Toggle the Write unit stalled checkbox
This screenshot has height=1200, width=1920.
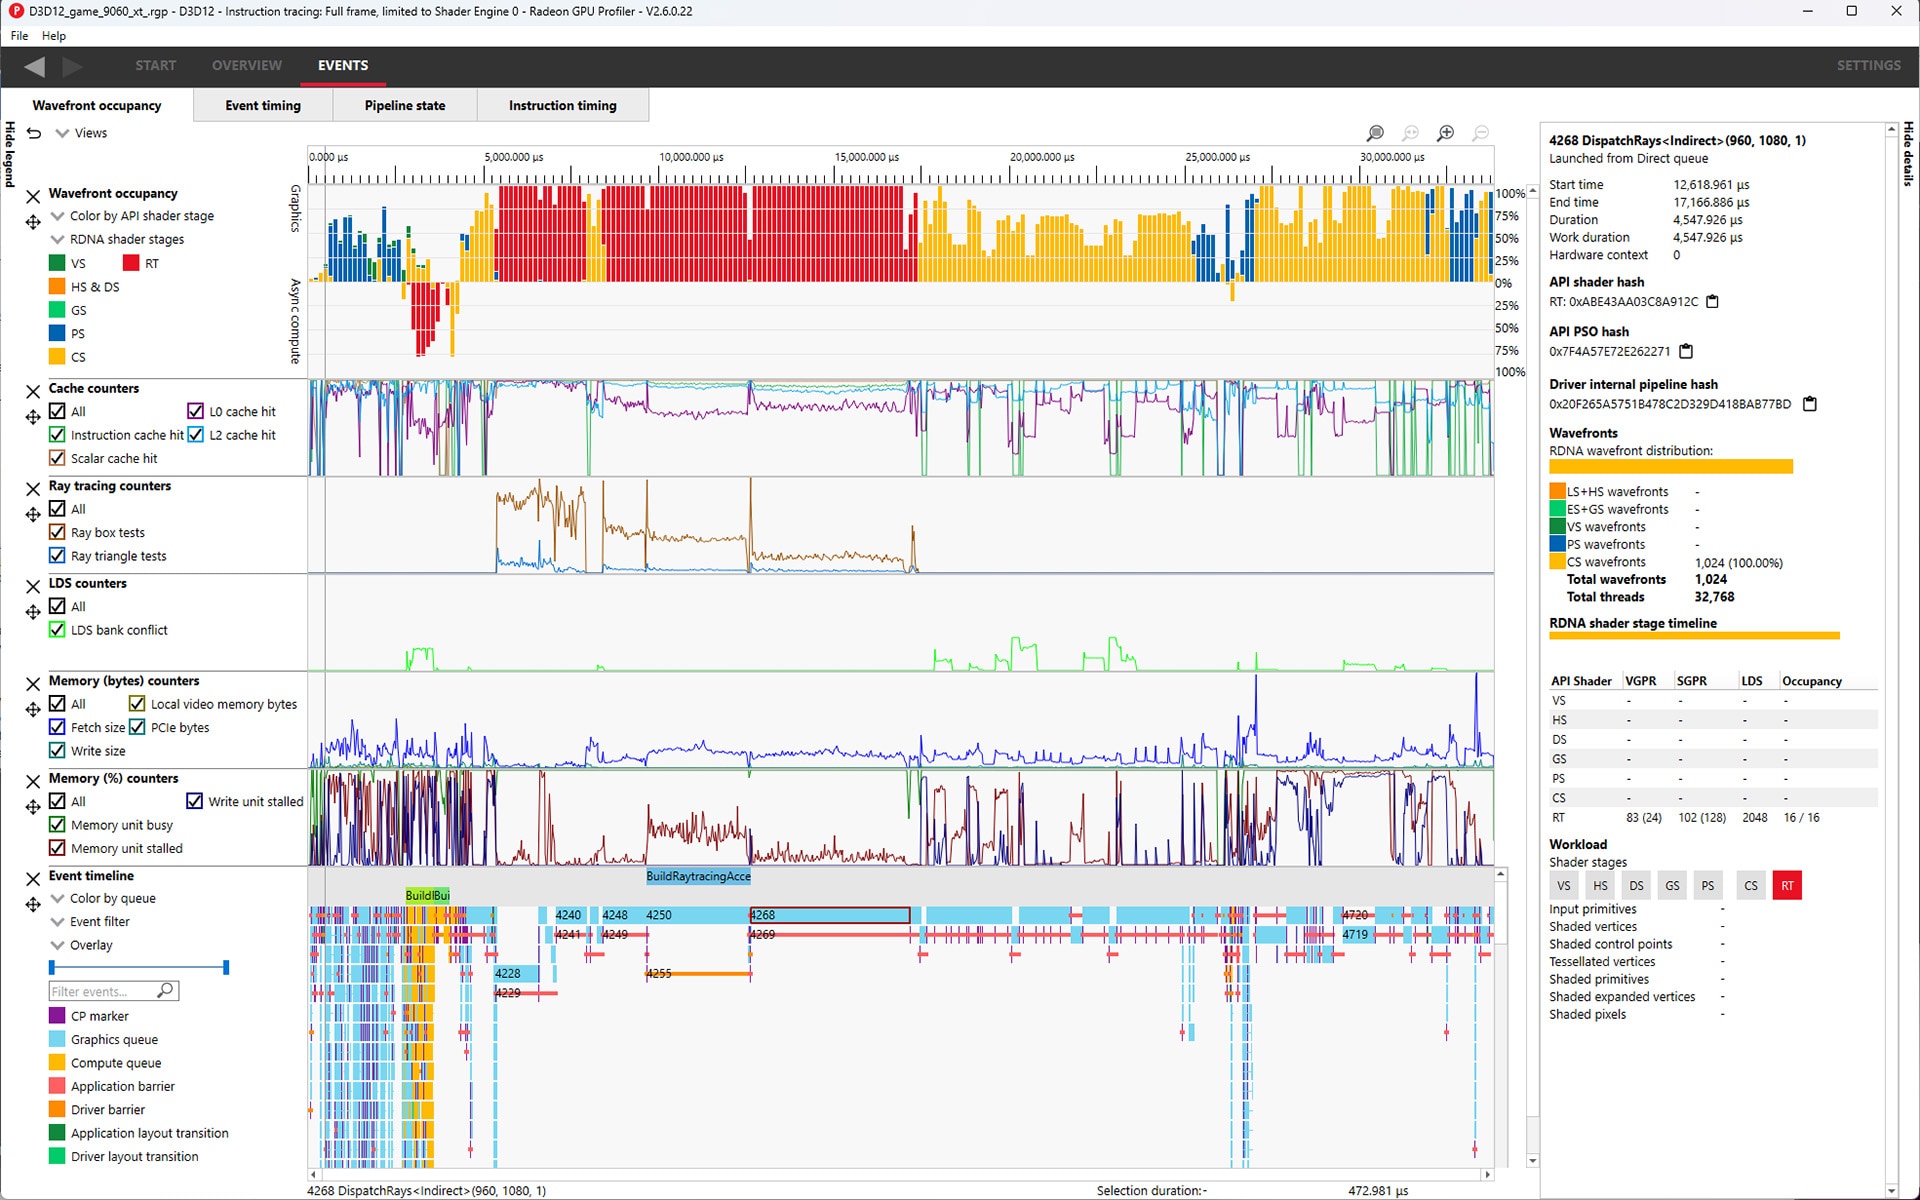[x=195, y=801]
